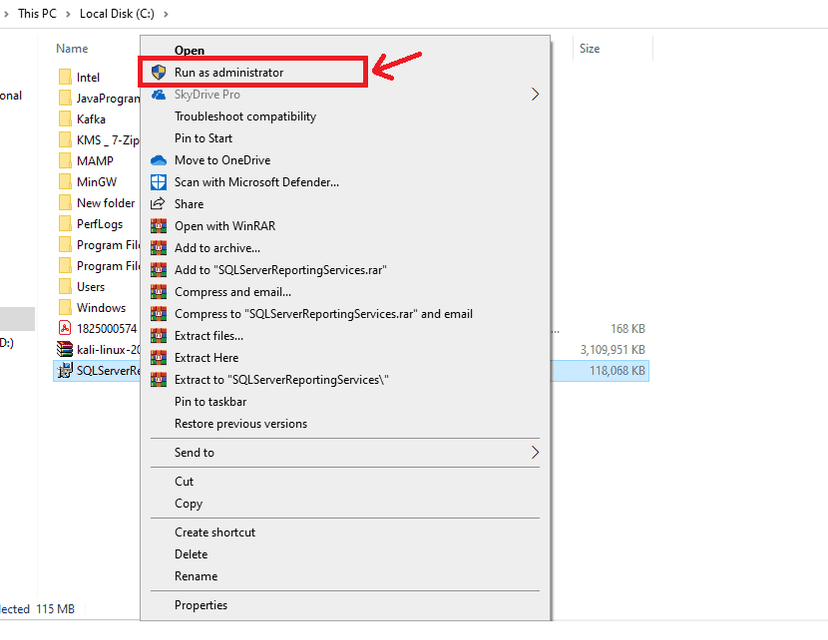Select the Windows folder in the file list
The image size is (828, 640).
101,308
